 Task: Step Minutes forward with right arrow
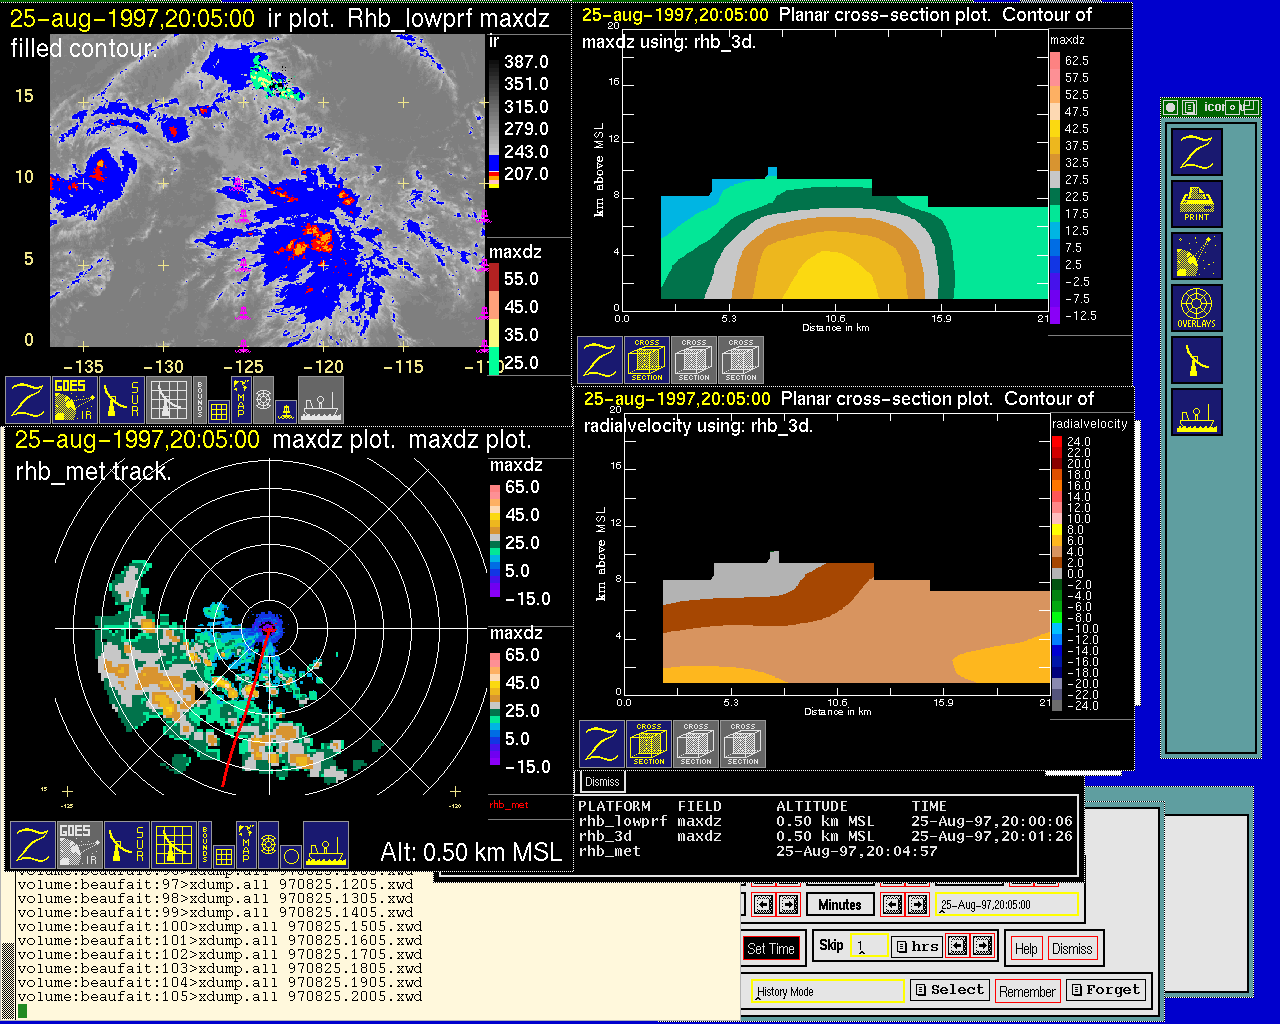(x=917, y=905)
